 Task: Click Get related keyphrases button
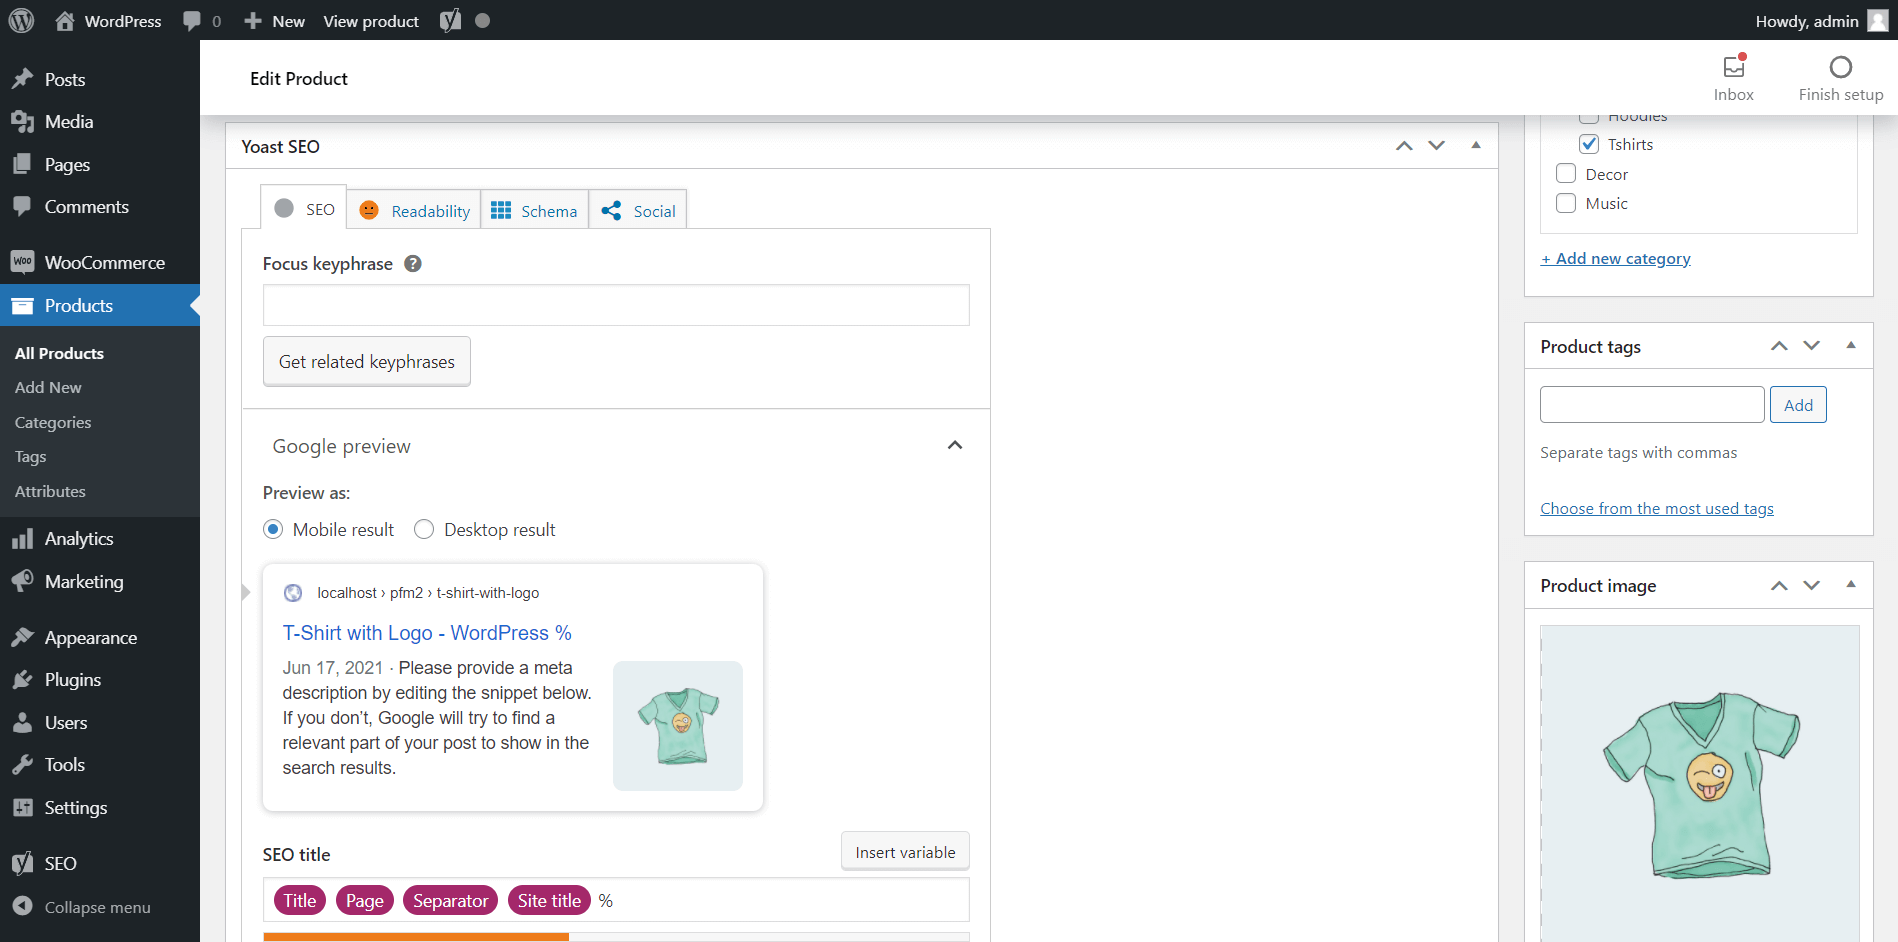(x=367, y=362)
